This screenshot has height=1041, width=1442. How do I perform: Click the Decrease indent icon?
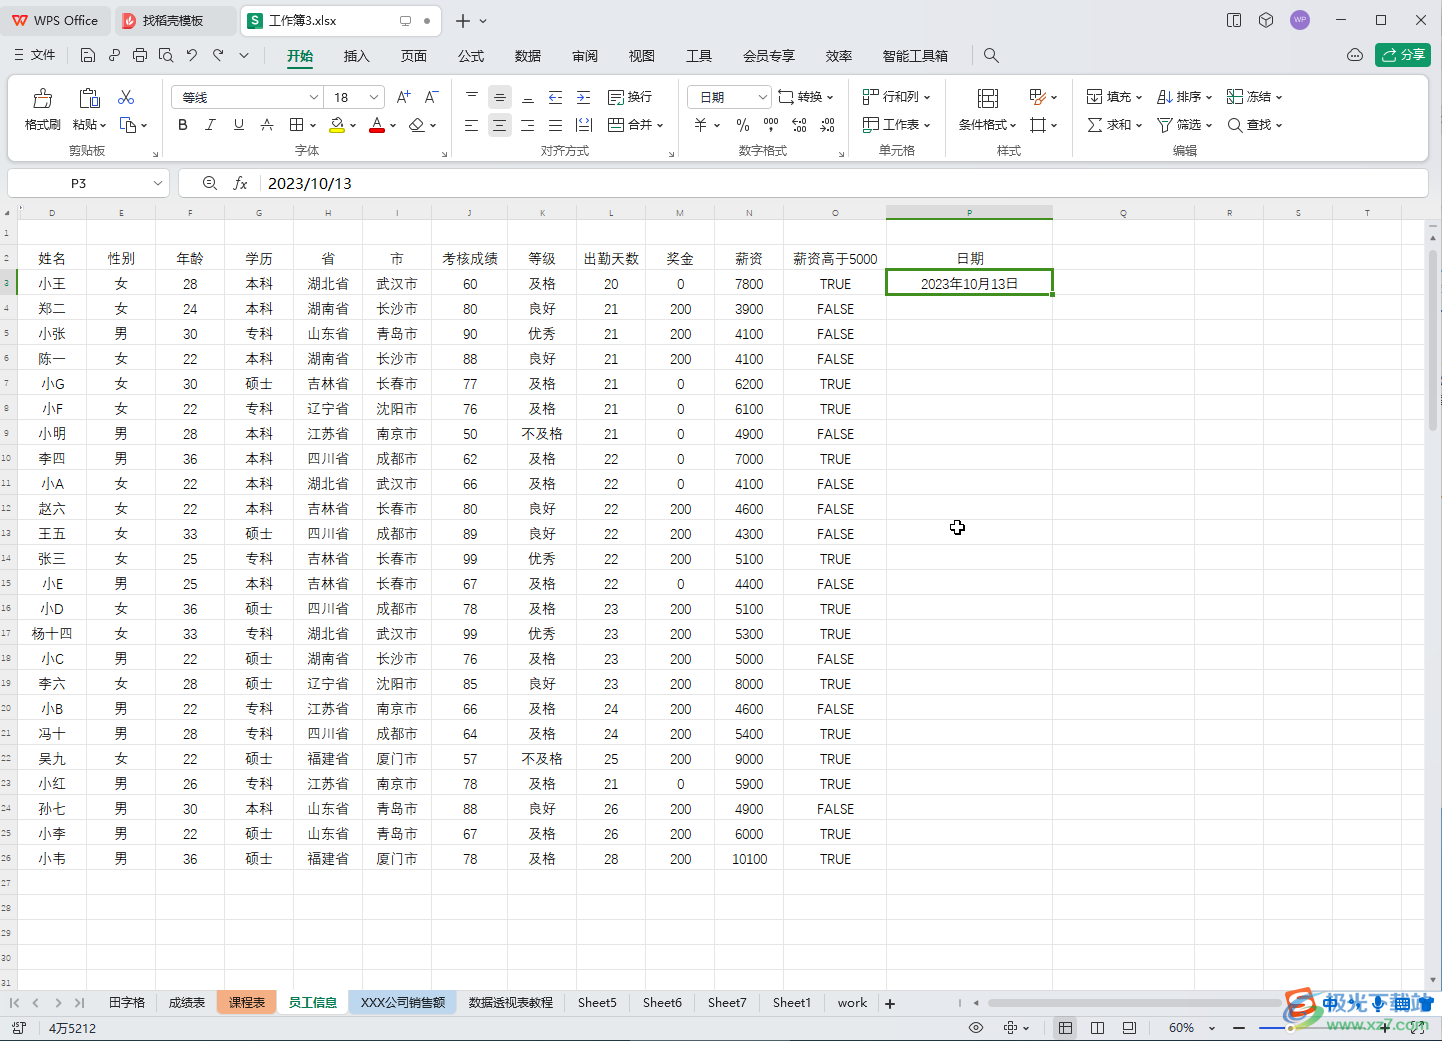[x=555, y=97]
